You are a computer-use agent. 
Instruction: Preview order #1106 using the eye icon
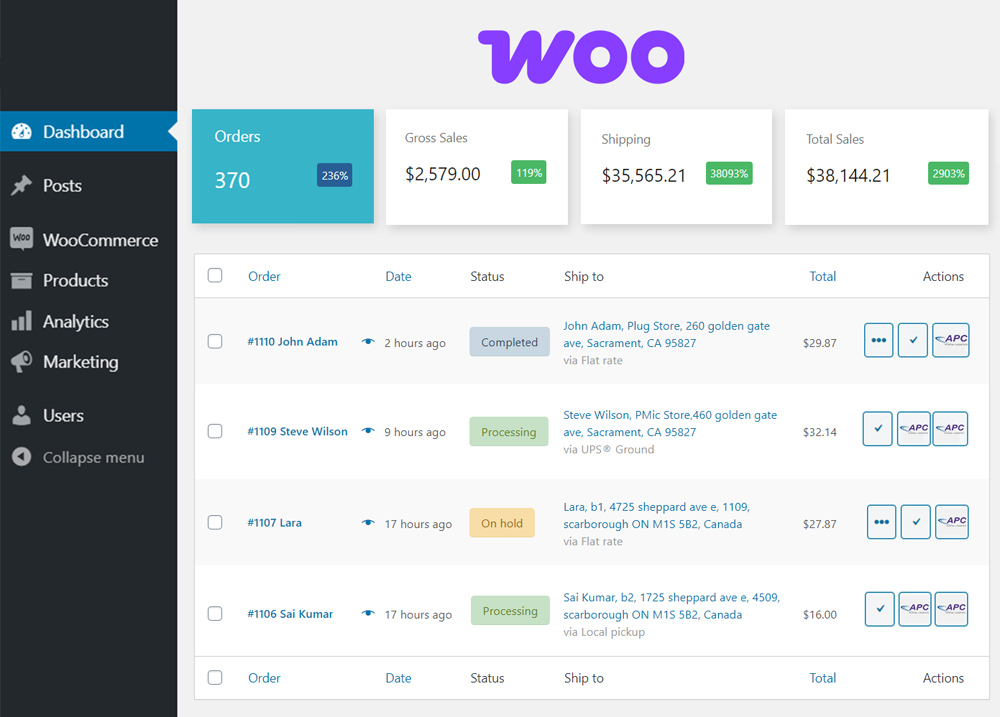tap(368, 614)
